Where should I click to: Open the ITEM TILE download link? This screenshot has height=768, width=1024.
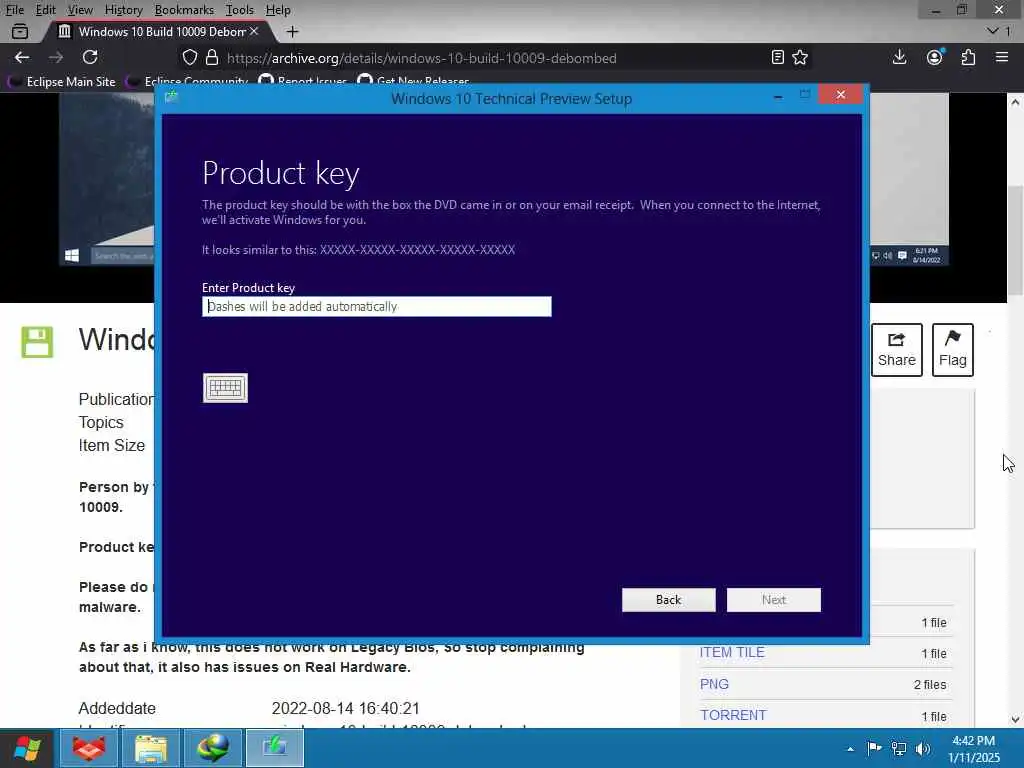pos(732,652)
